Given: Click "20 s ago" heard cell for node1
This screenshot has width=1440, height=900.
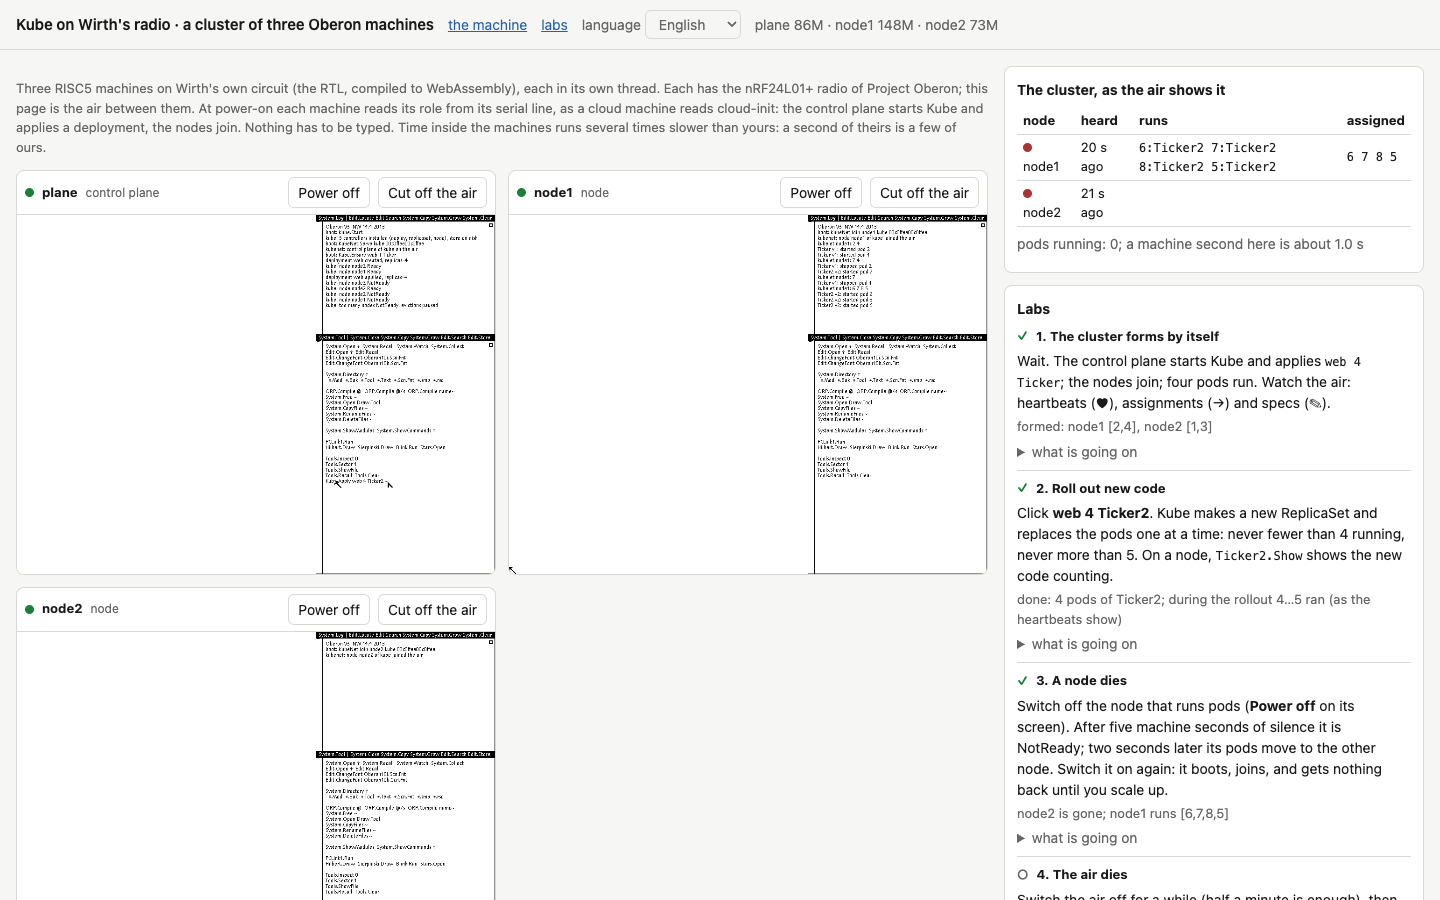Looking at the screenshot, I should (1094, 157).
